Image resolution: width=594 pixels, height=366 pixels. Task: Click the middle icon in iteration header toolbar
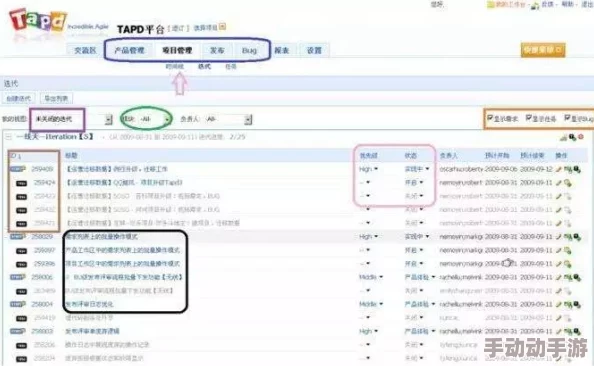(x=572, y=137)
